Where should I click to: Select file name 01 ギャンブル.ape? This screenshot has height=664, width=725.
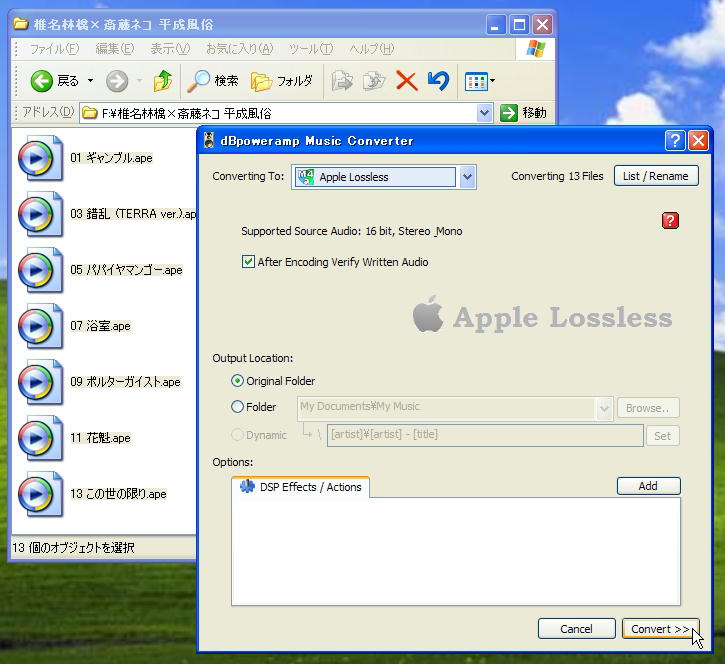tap(111, 158)
